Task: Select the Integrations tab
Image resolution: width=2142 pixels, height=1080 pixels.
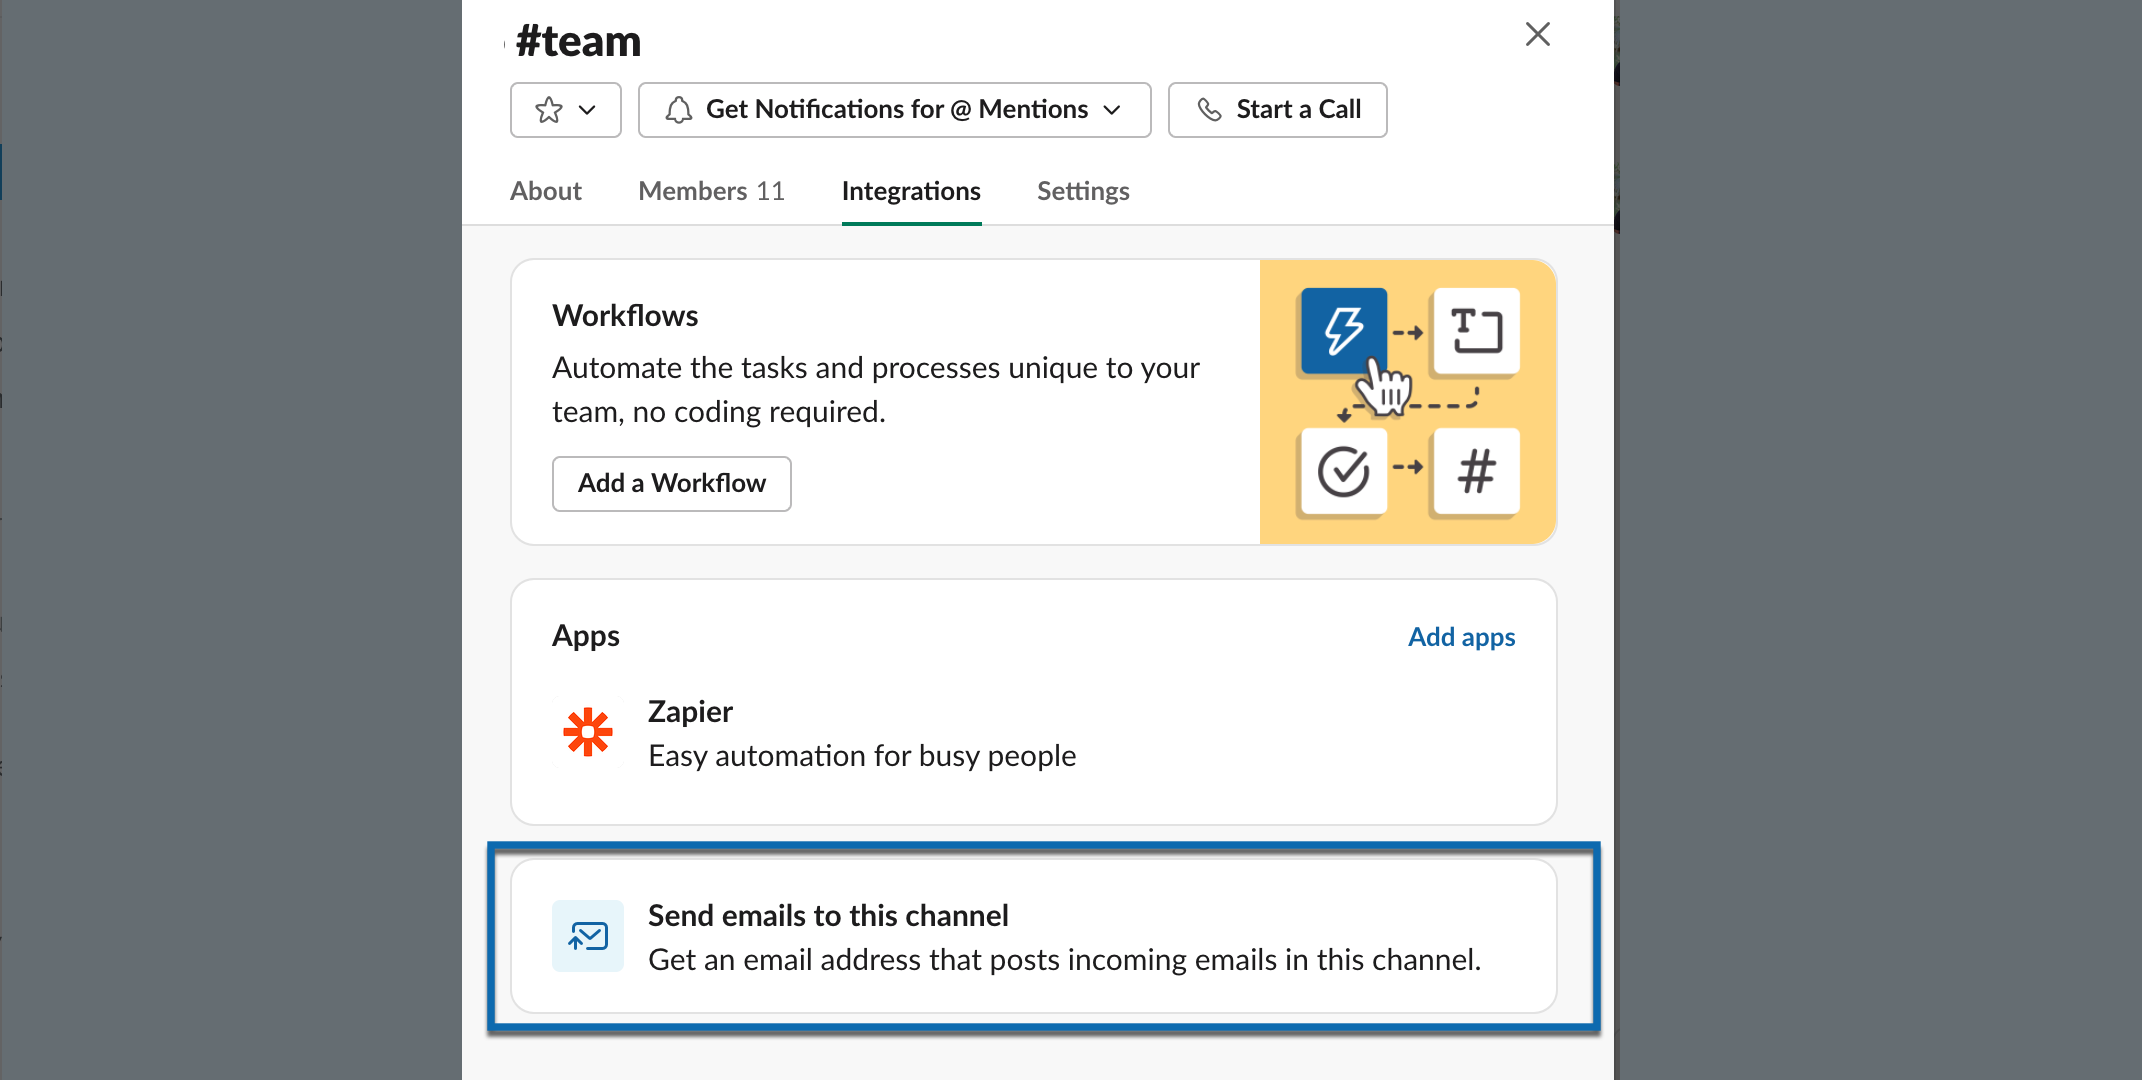Action: coord(910,191)
